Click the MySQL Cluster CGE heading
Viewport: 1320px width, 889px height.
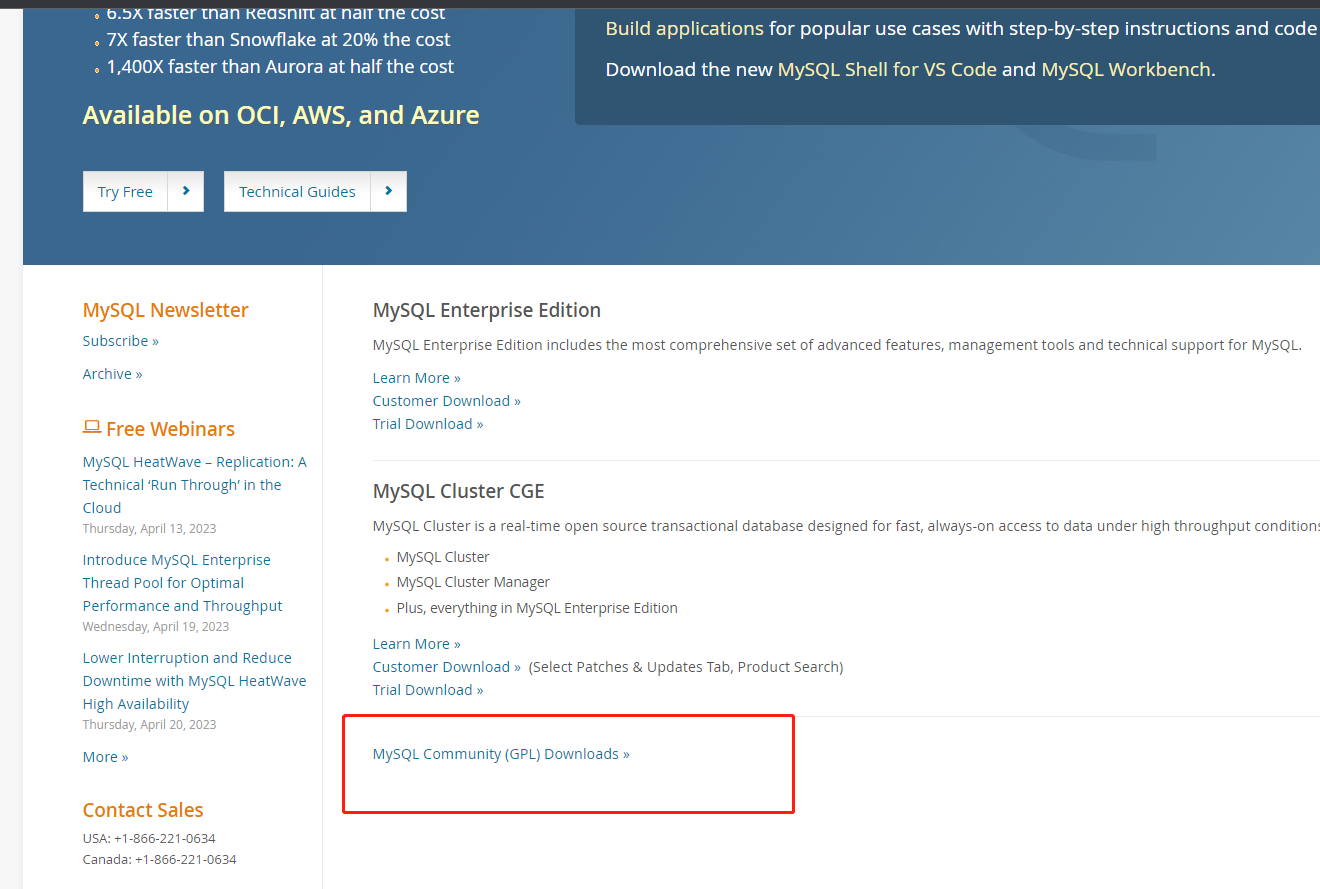click(459, 491)
